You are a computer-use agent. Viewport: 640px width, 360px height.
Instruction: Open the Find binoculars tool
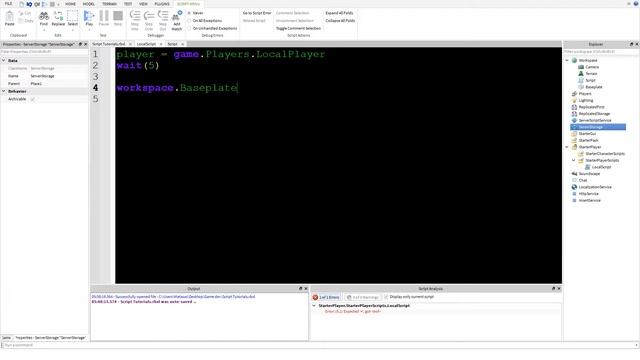point(44,17)
